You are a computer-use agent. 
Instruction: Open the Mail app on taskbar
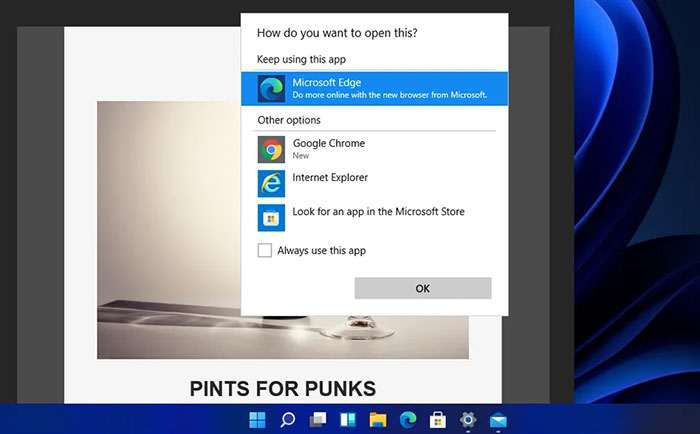coord(498,420)
